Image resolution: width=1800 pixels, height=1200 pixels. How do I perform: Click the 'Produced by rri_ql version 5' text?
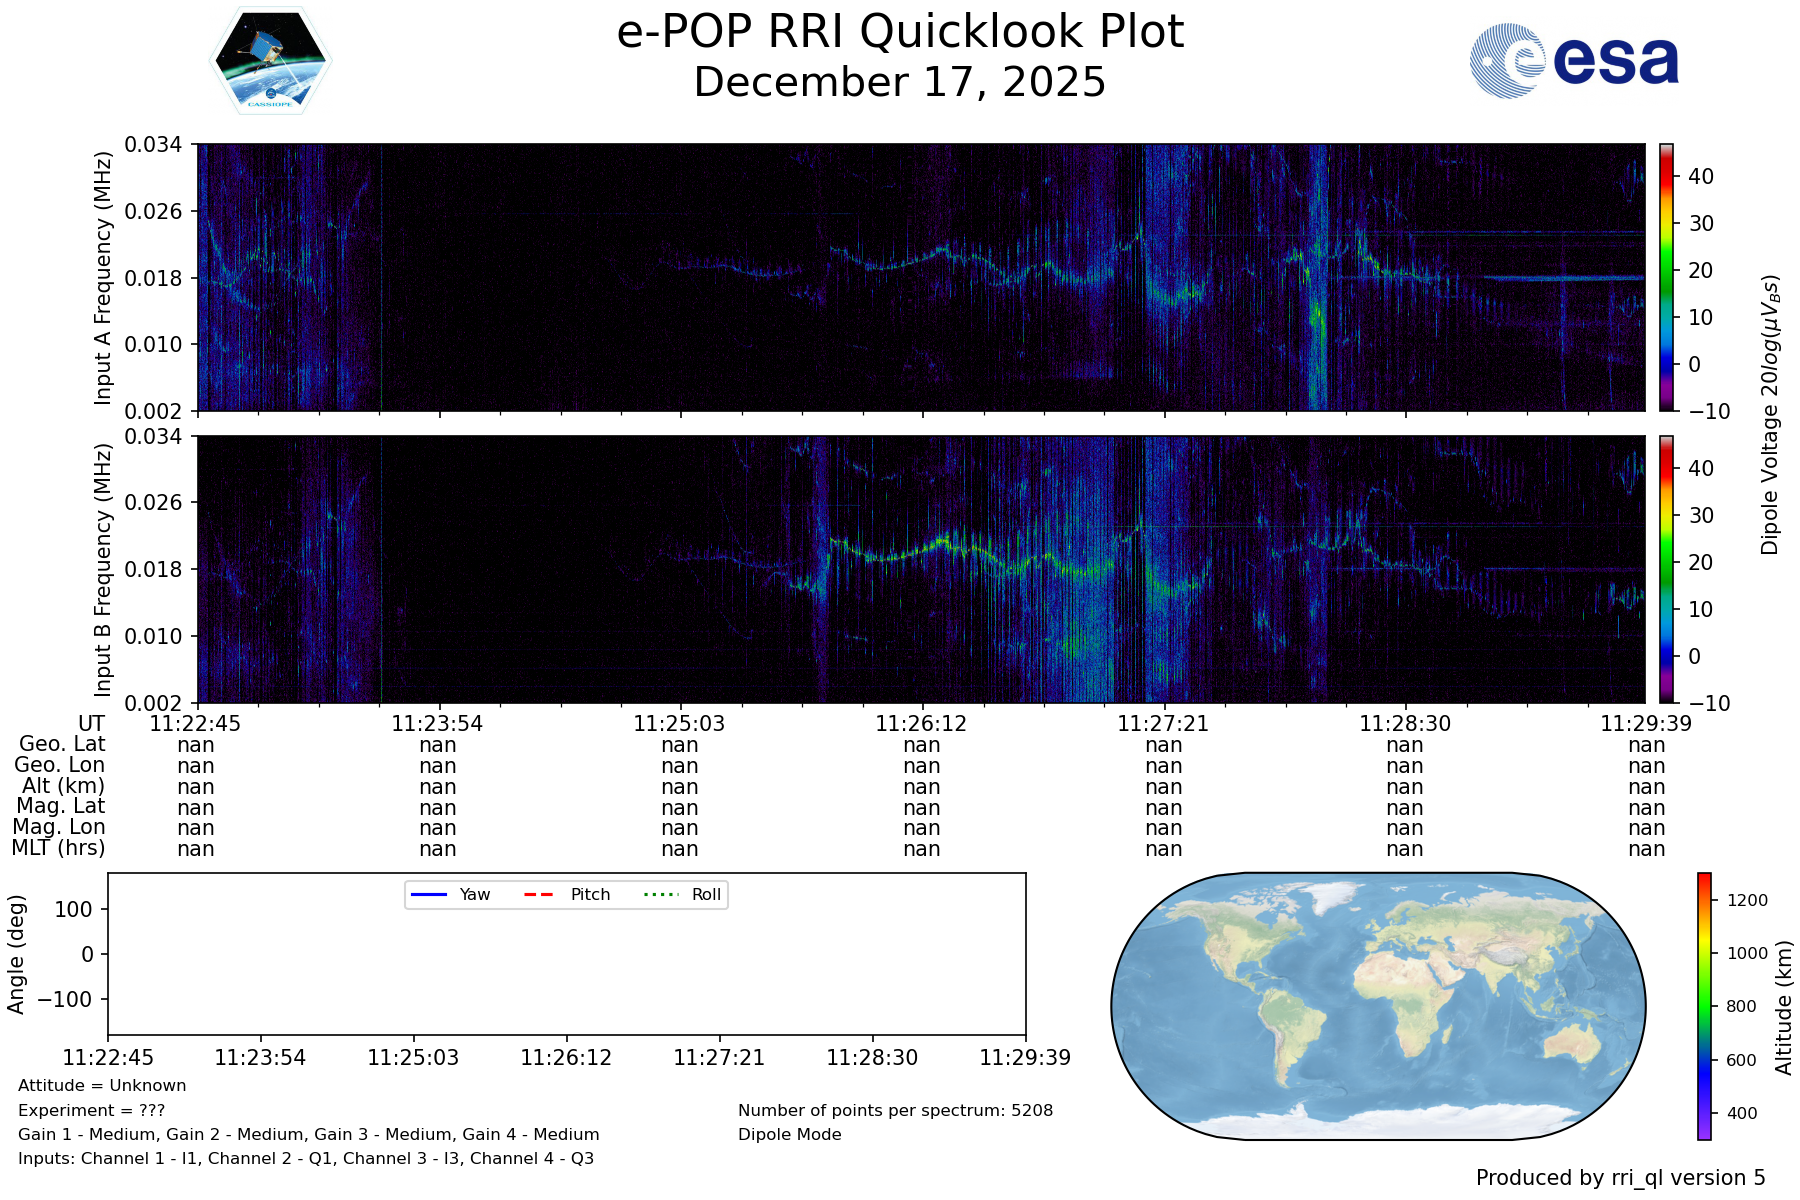click(x=1620, y=1178)
